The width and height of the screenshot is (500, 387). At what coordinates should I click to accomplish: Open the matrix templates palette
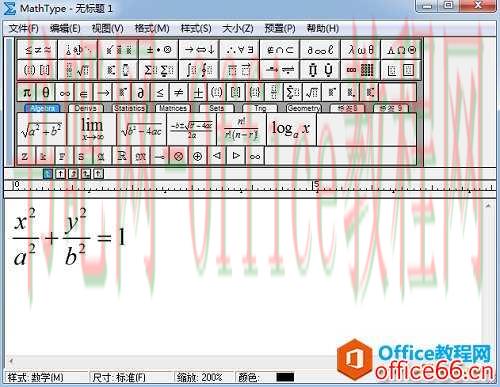[x=360, y=70]
